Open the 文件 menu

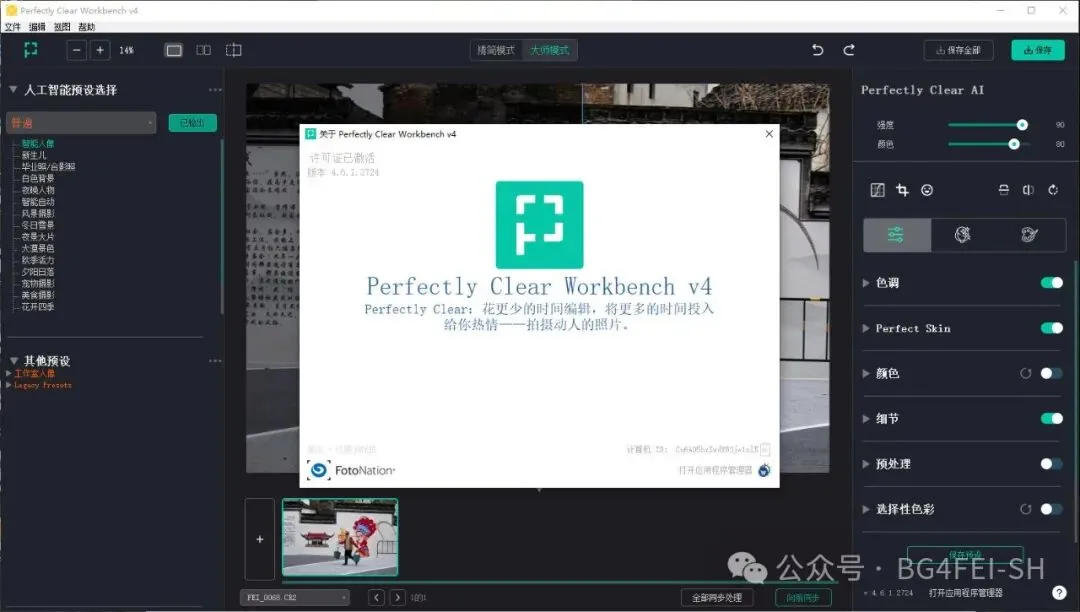(12, 27)
